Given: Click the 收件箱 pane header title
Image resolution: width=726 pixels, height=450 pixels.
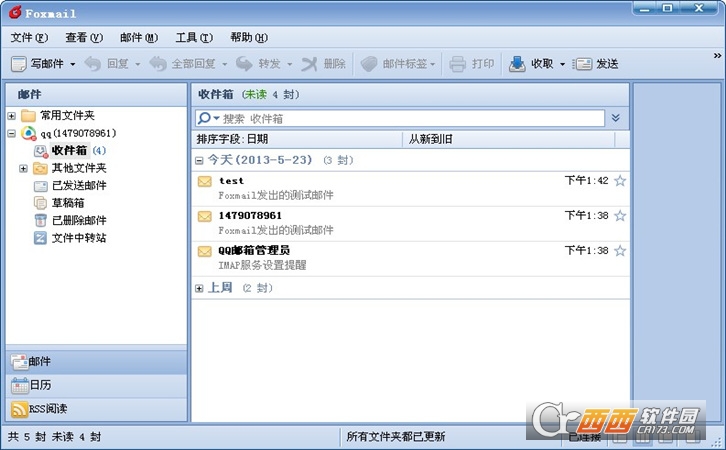Looking at the screenshot, I should pos(216,94).
